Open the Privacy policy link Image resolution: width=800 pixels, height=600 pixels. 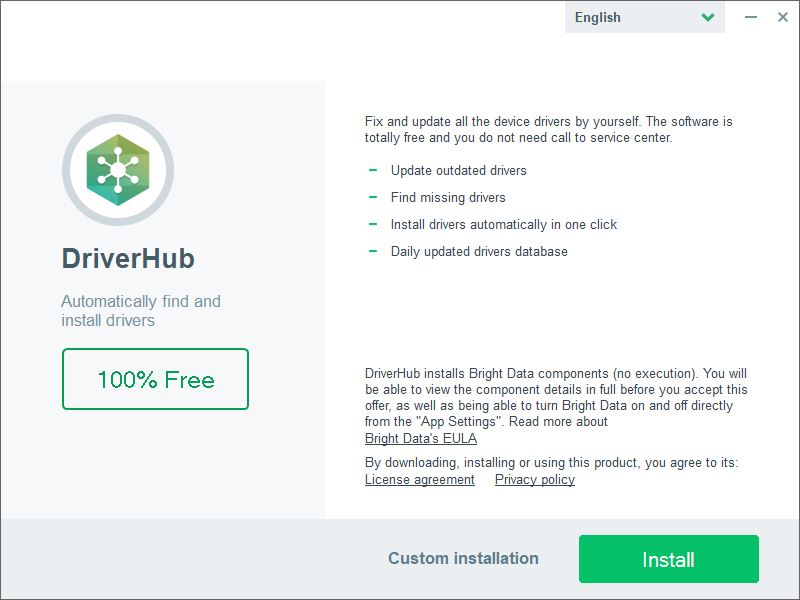tap(535, 480)
